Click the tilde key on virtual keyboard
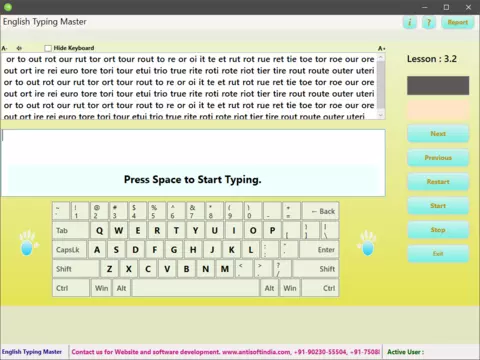The width and height of the screenshot is (480, 360). (x=61, y=211)
